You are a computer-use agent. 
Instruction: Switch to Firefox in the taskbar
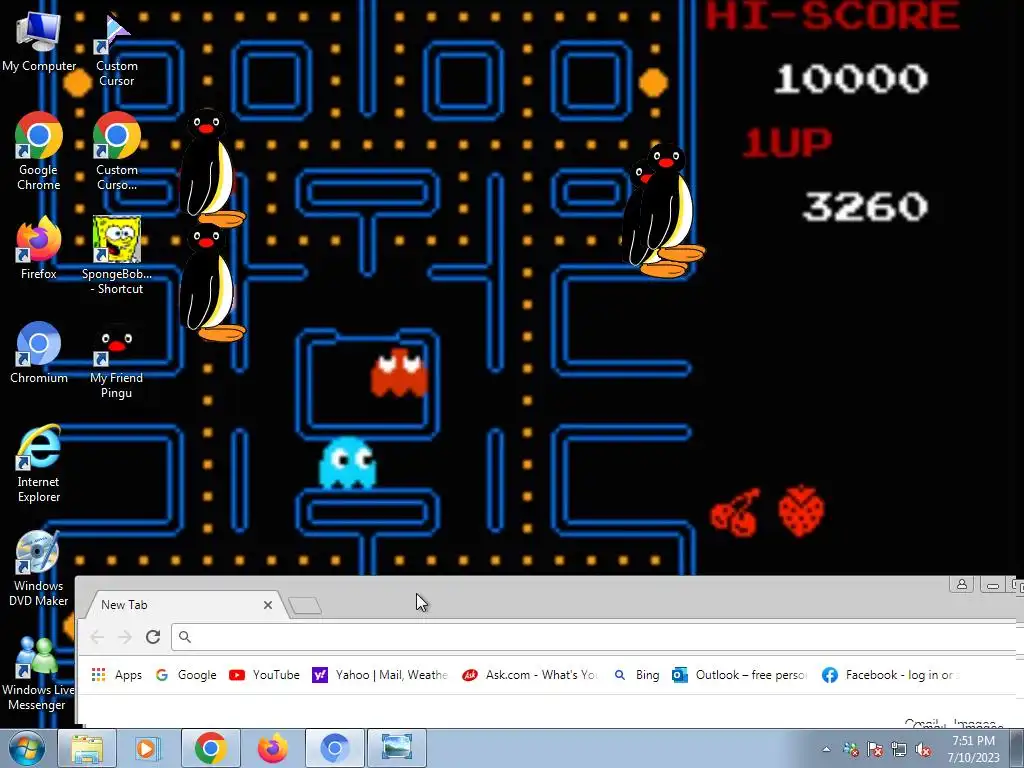[x=272, y=748]
